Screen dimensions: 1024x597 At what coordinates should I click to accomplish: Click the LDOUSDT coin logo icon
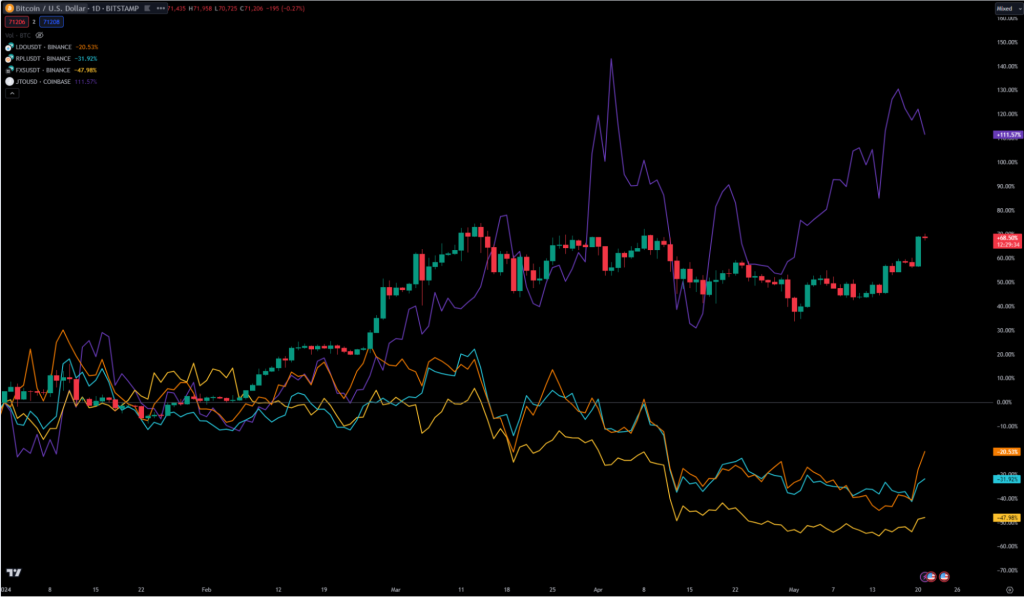pyautogui.click(x=9, y=47)
